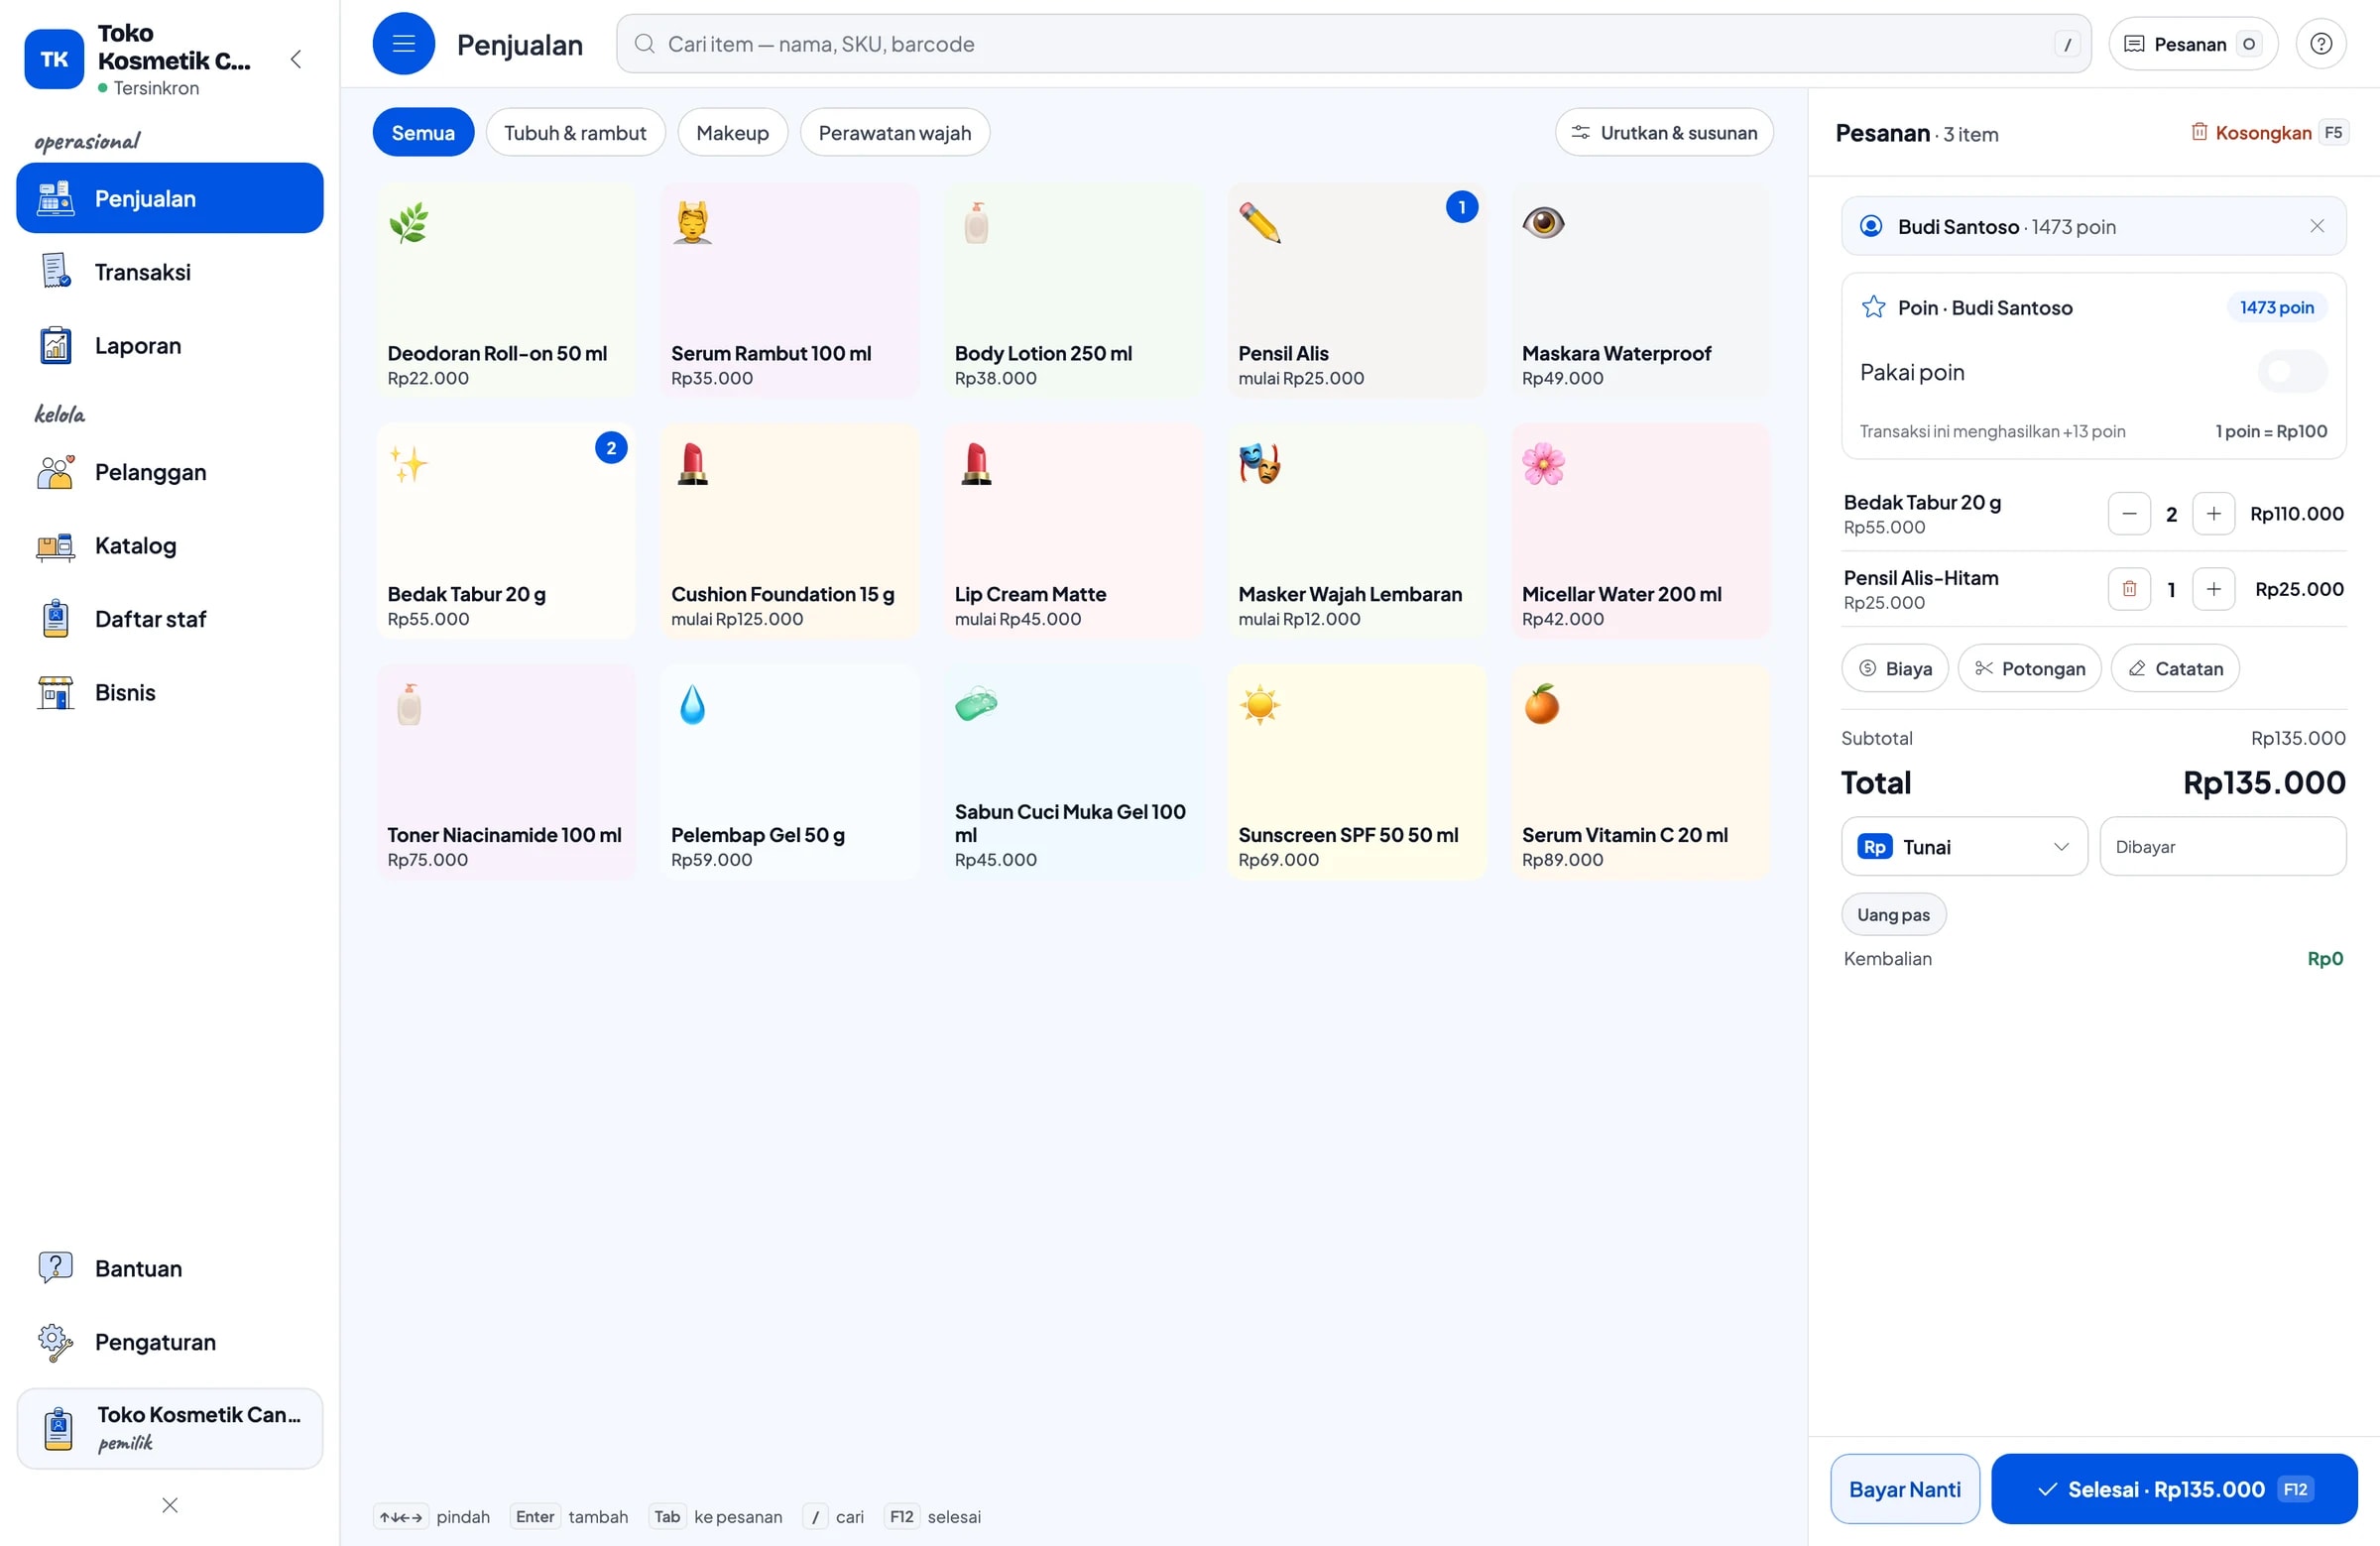This screenshot has height=1546, width=2380.
Task: Select the Makeup category tab
Action: click(732, 133)
